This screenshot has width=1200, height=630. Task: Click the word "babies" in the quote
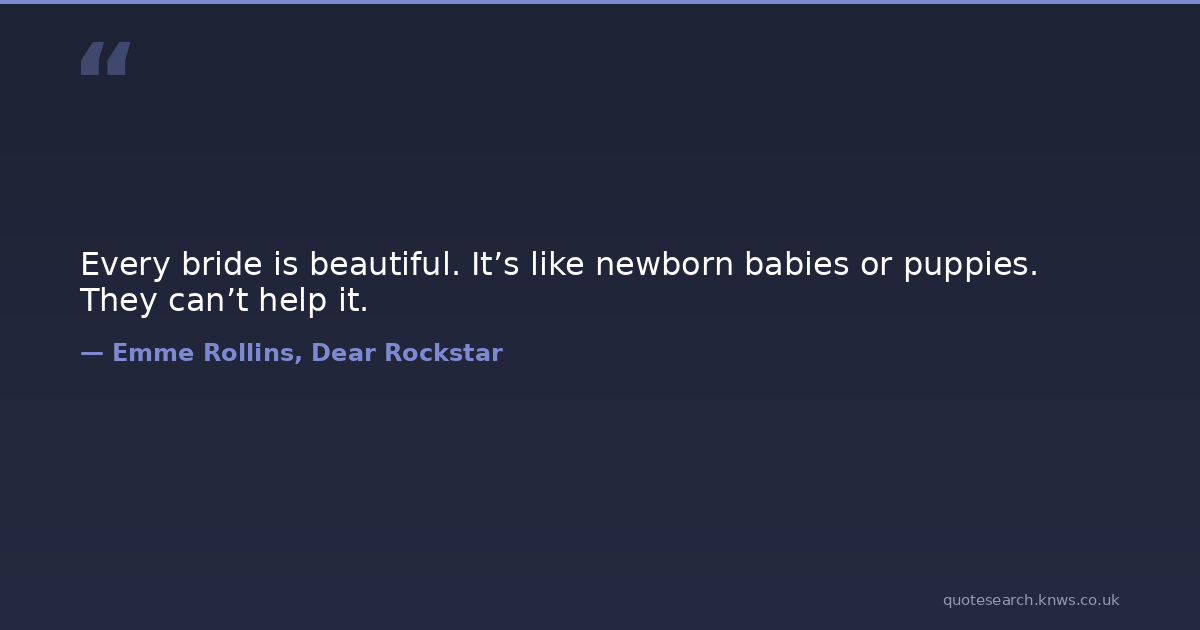tap(794, 265)
